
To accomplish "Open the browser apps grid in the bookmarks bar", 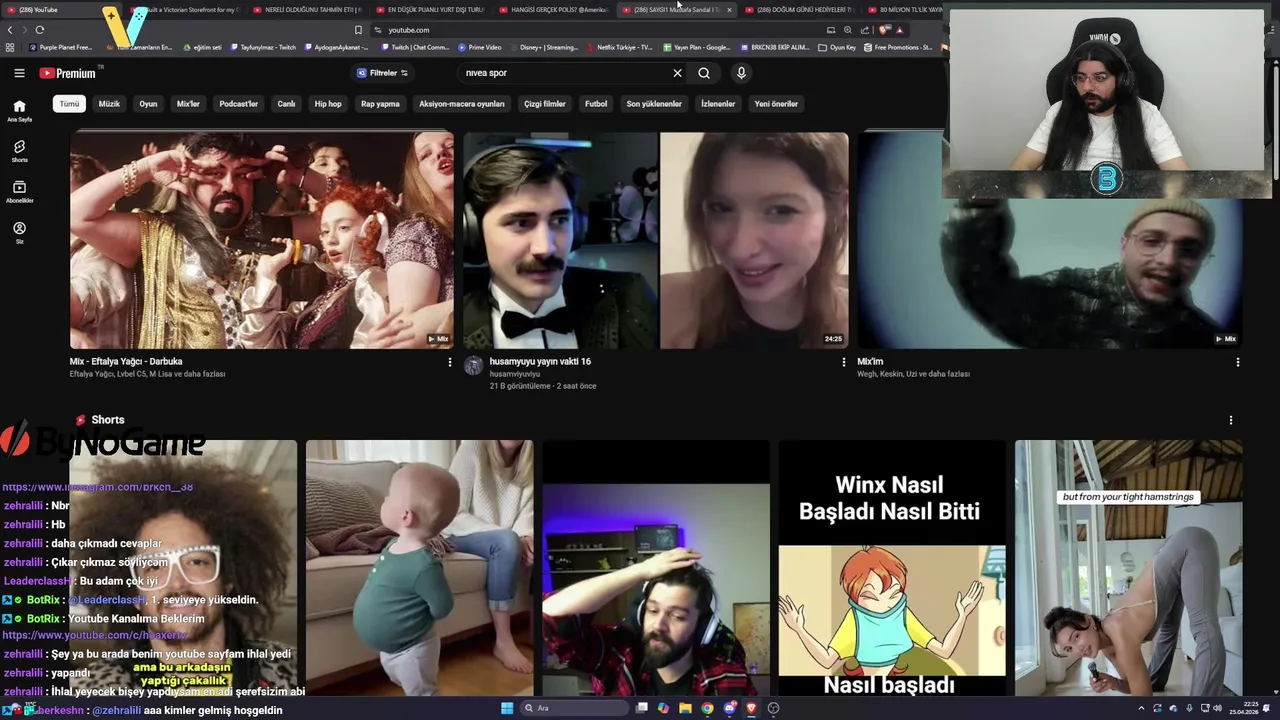I will [x=10, y=47].
